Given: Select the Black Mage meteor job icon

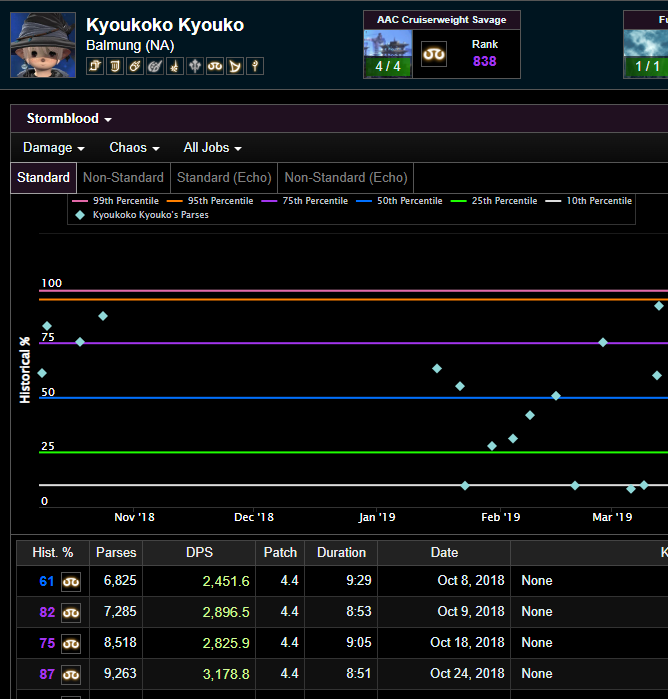Looking at the screenshot, I should (135, 66).
